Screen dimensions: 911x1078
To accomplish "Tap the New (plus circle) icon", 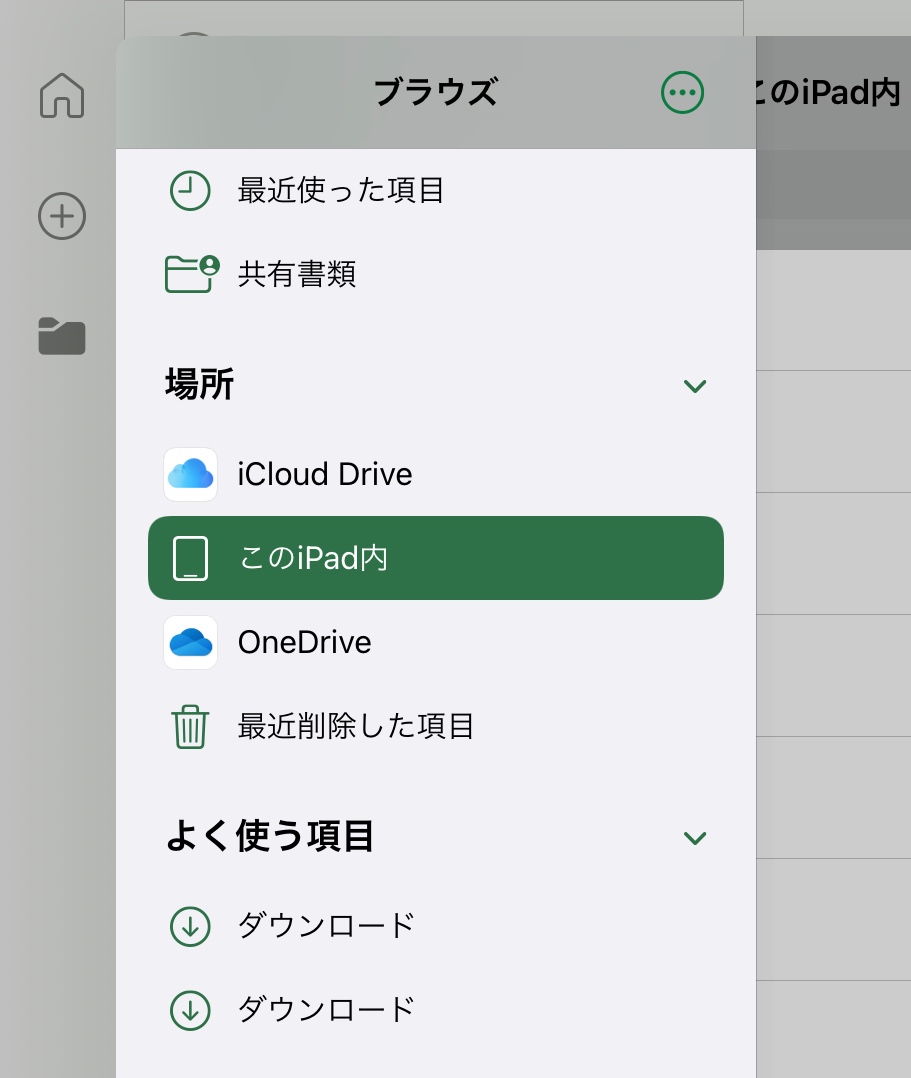I will 62,216.
